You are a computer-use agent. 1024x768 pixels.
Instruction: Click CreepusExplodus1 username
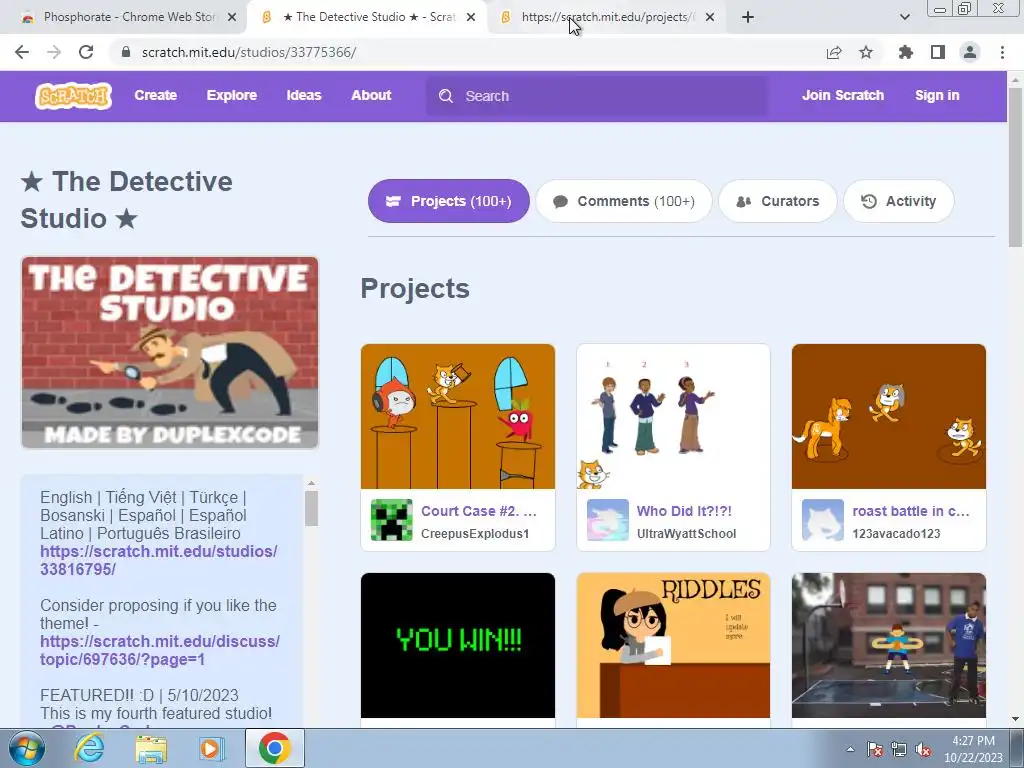475,534
